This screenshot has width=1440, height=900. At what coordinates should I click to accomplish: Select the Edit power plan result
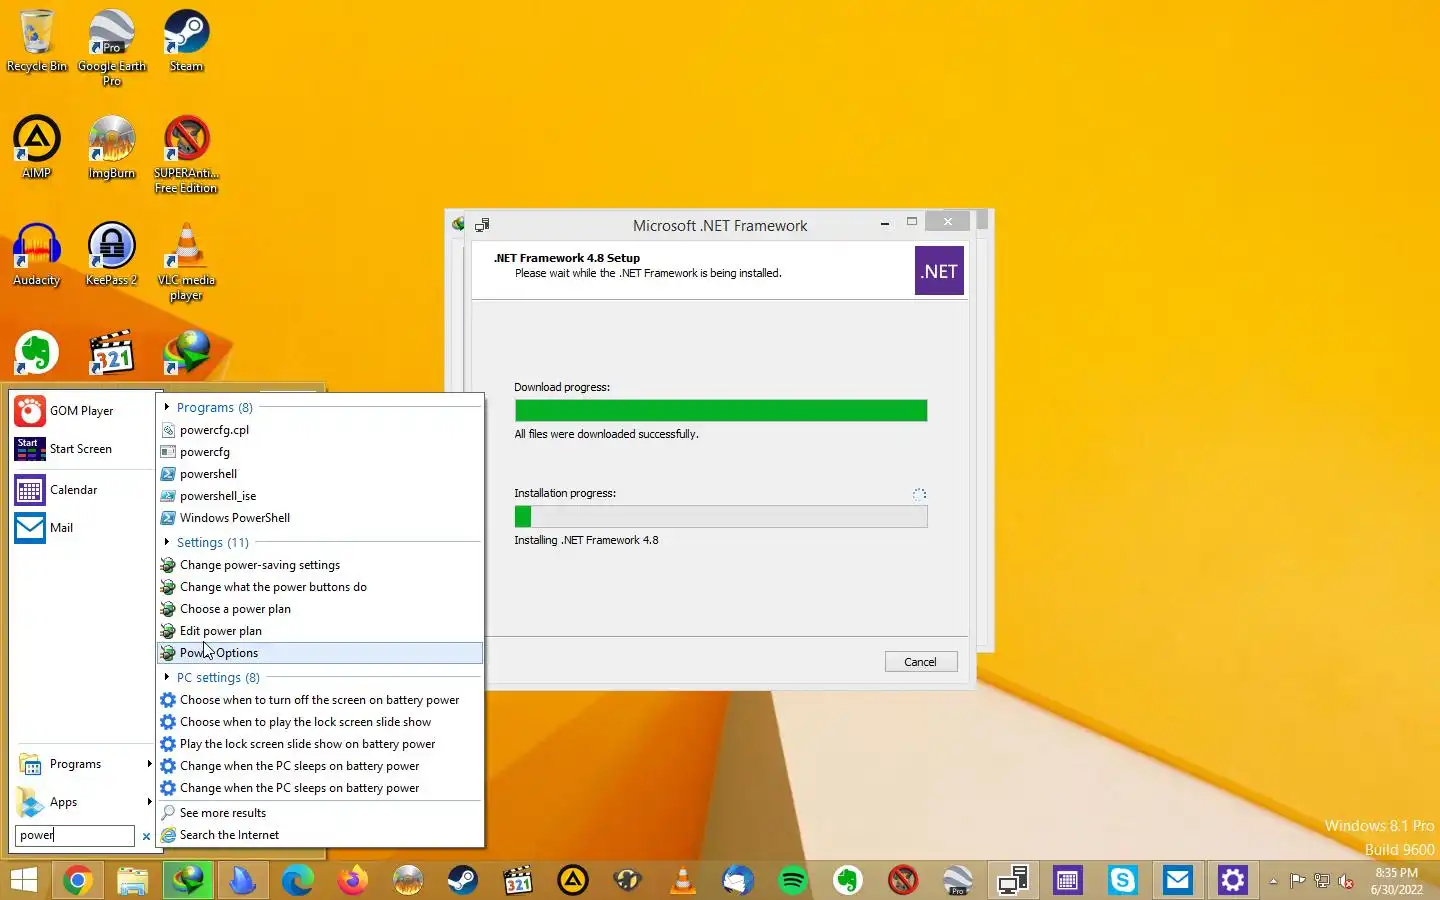[320, 631]
